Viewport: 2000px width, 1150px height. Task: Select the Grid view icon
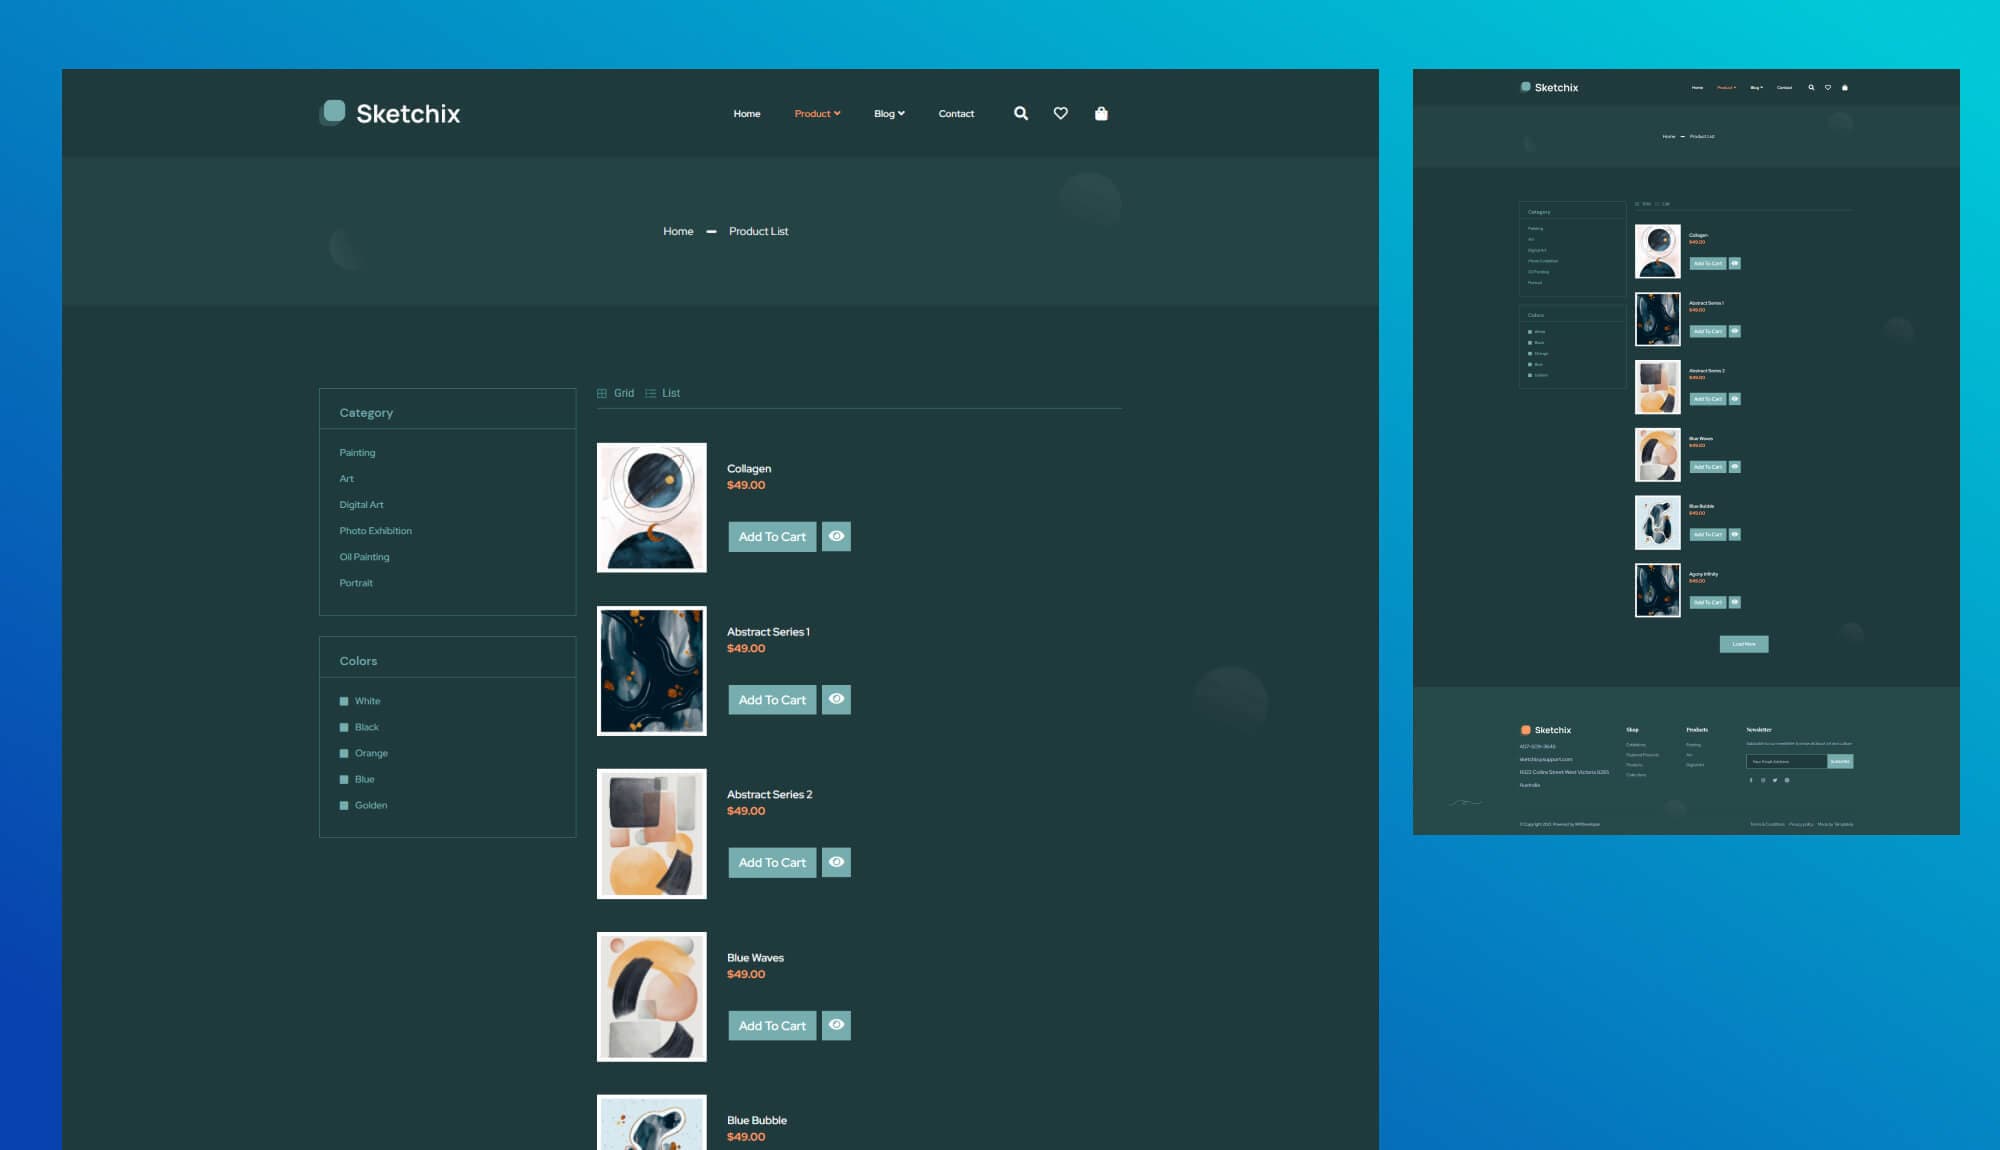[x=601, y=393]
